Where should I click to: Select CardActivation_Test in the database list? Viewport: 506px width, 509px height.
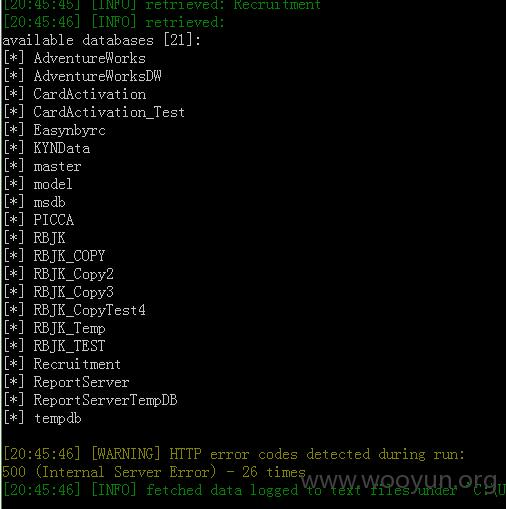tap(109, 112)
